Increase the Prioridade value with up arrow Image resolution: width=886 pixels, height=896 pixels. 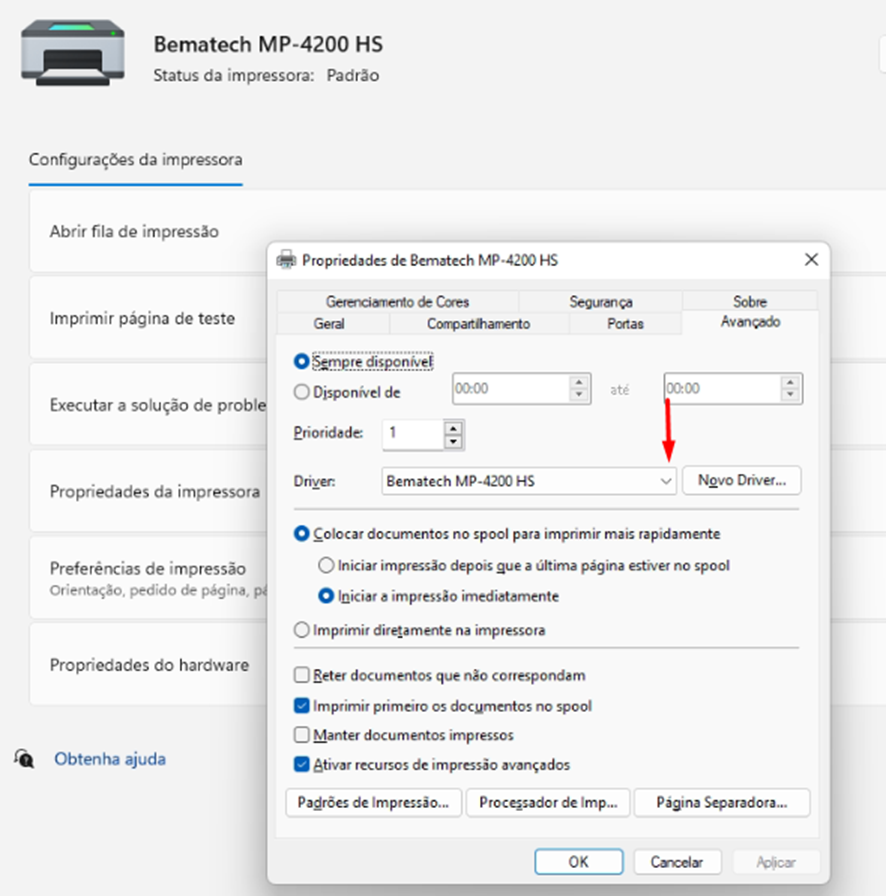click(453, 428)
